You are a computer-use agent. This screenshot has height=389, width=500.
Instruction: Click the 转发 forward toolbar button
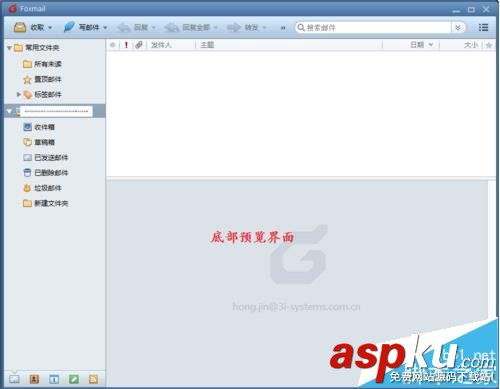pyautogui.click(x=243, y=27)
